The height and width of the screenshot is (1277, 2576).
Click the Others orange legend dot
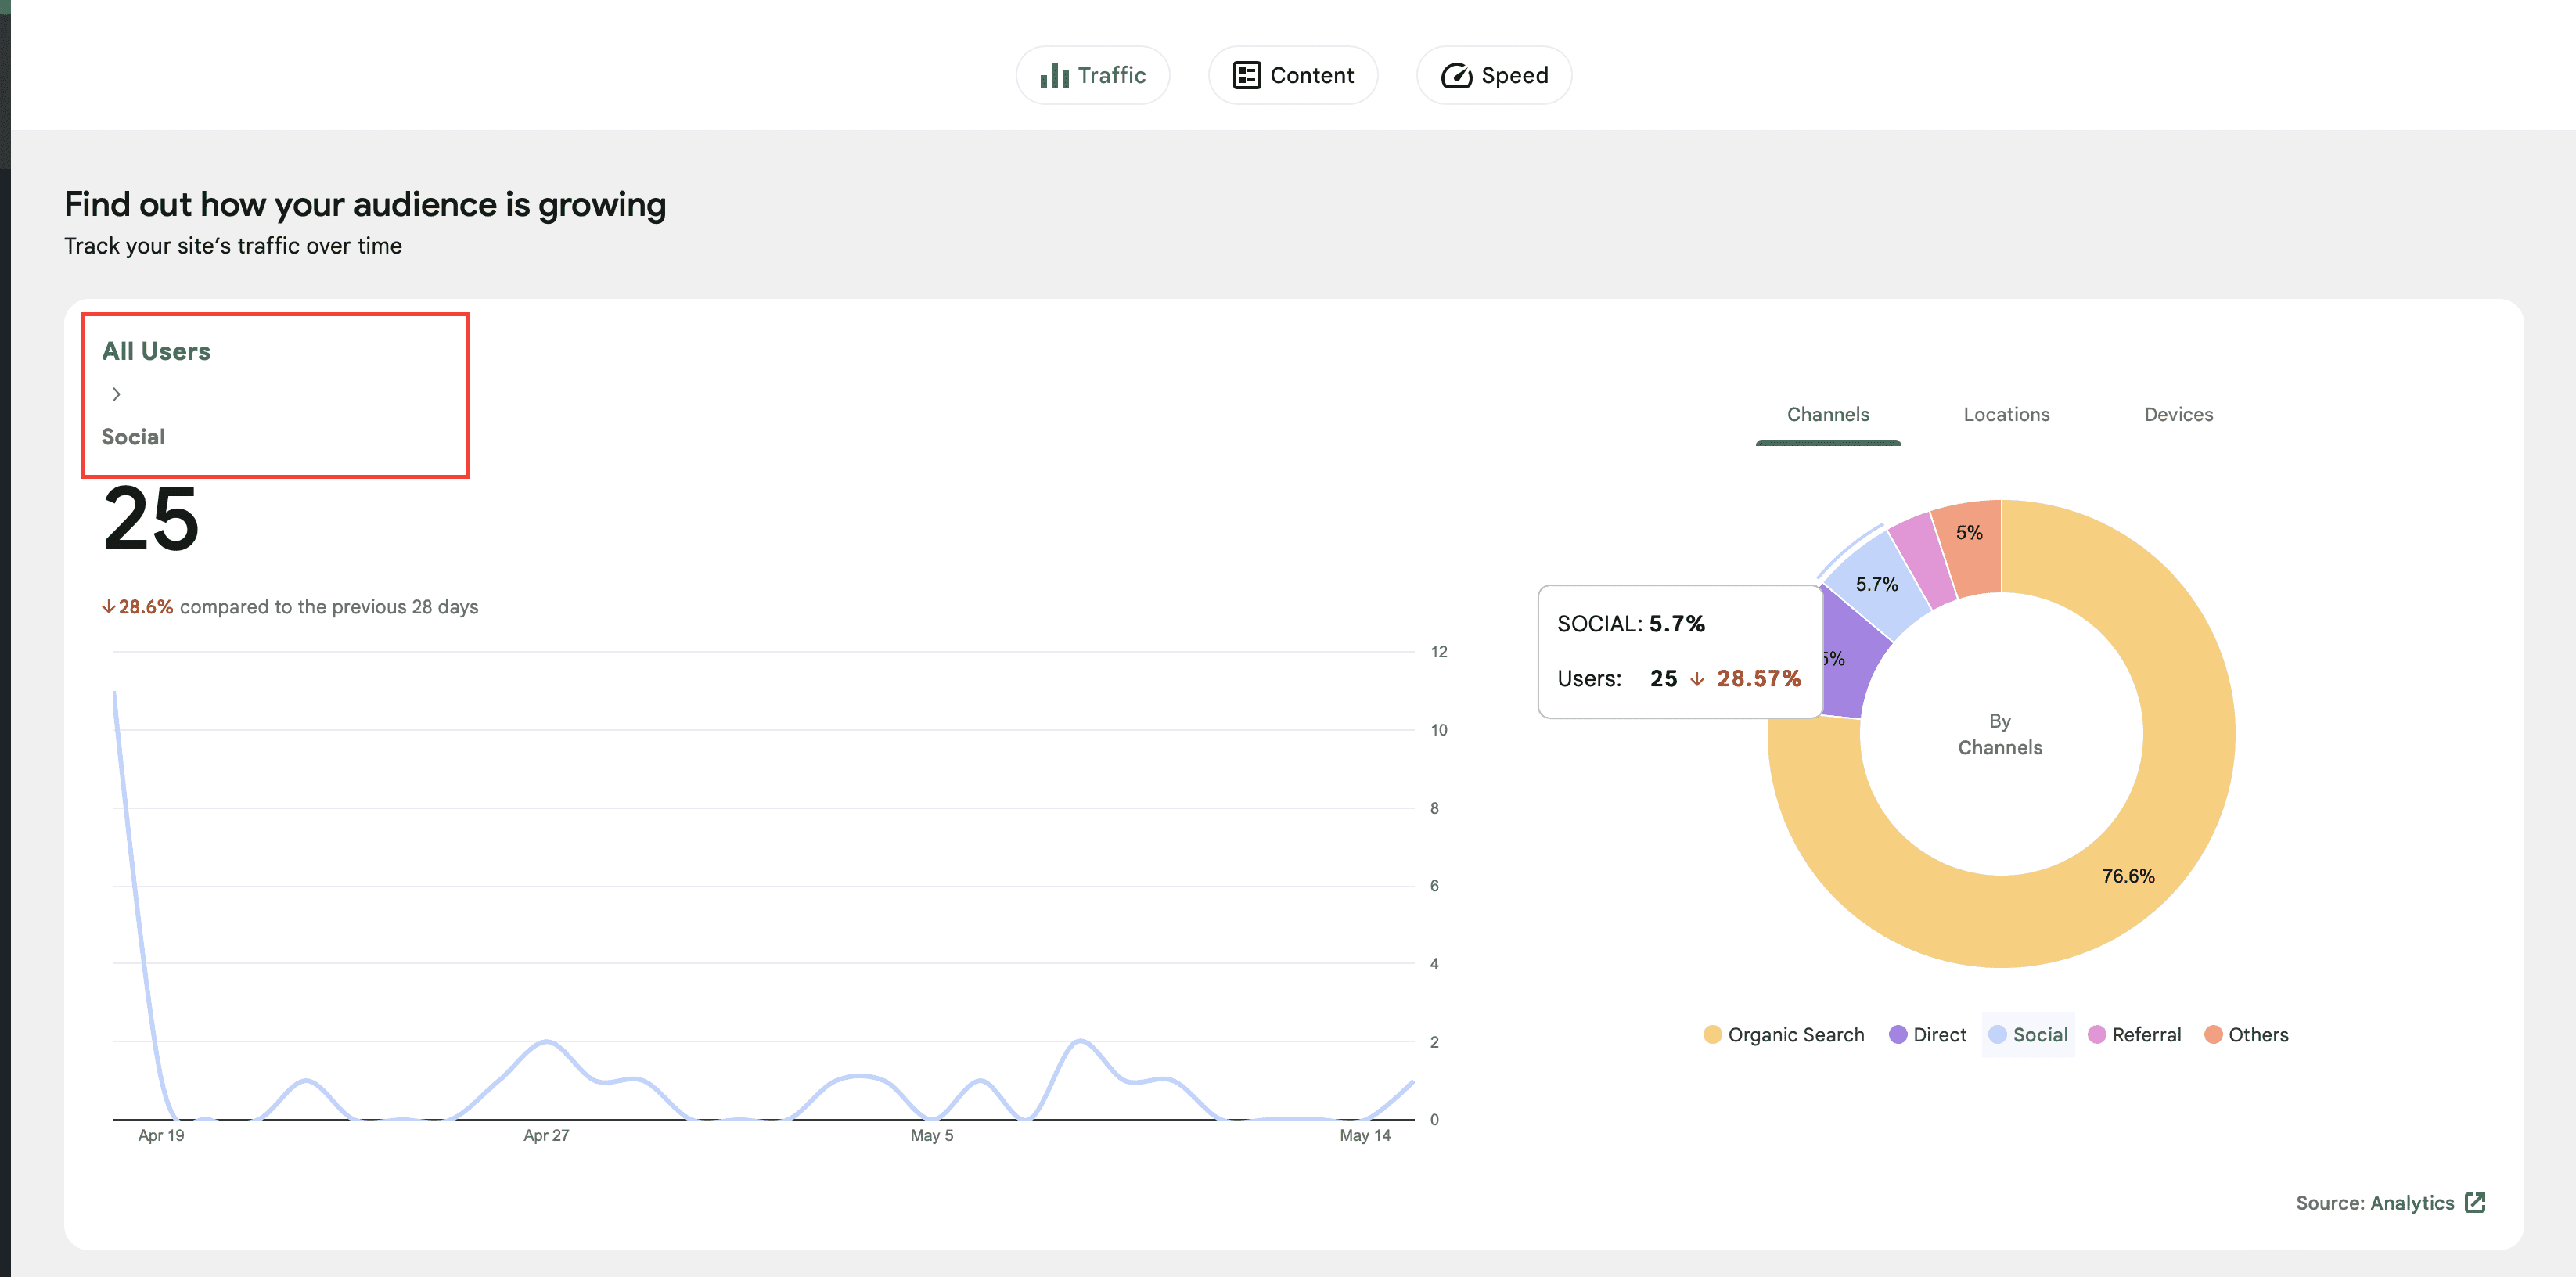tap(2213, 1034)
